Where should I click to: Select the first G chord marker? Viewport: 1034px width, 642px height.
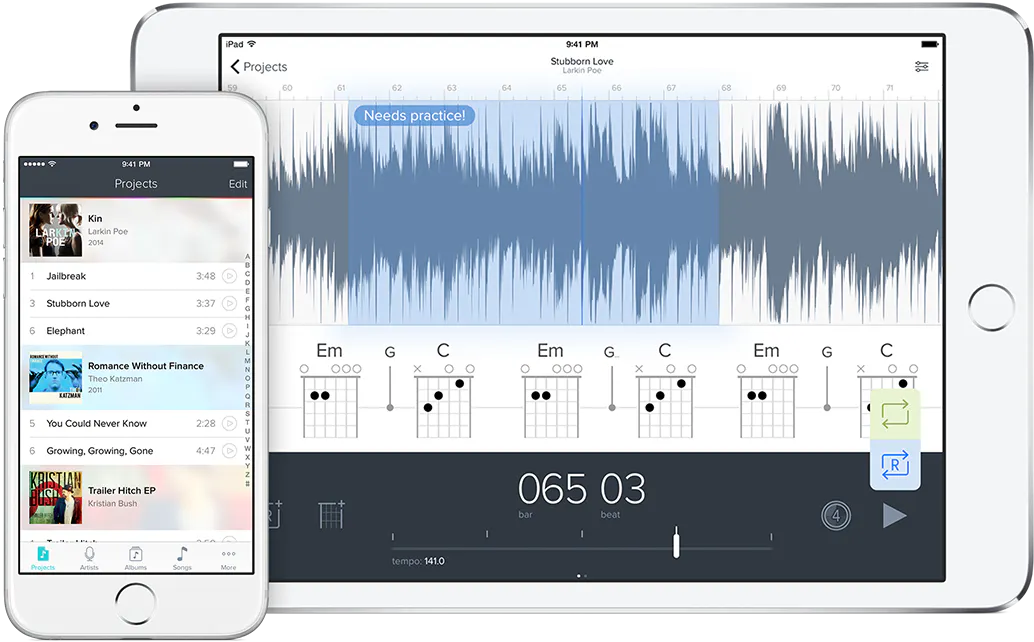coord(390,378)
